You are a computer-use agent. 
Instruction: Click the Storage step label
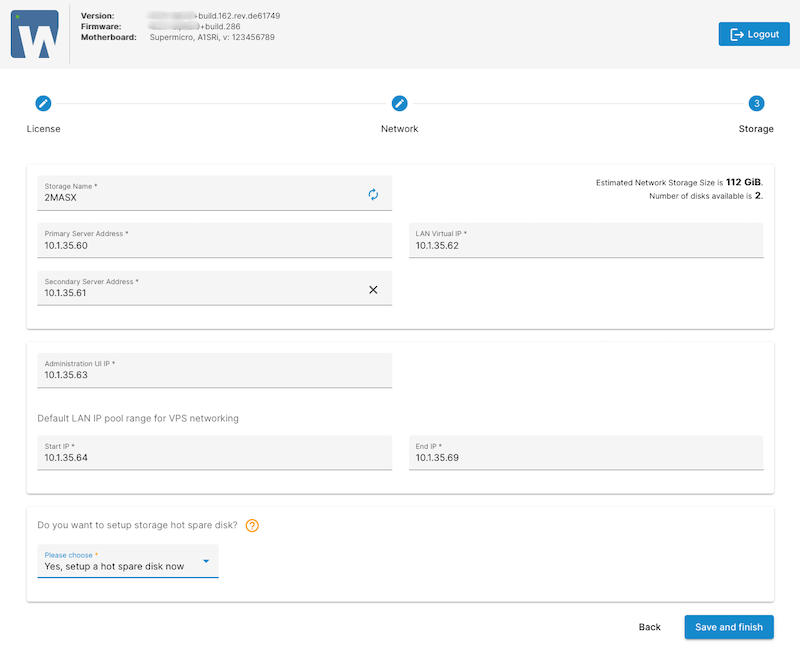pyautogui.click(x=755, y=129)
